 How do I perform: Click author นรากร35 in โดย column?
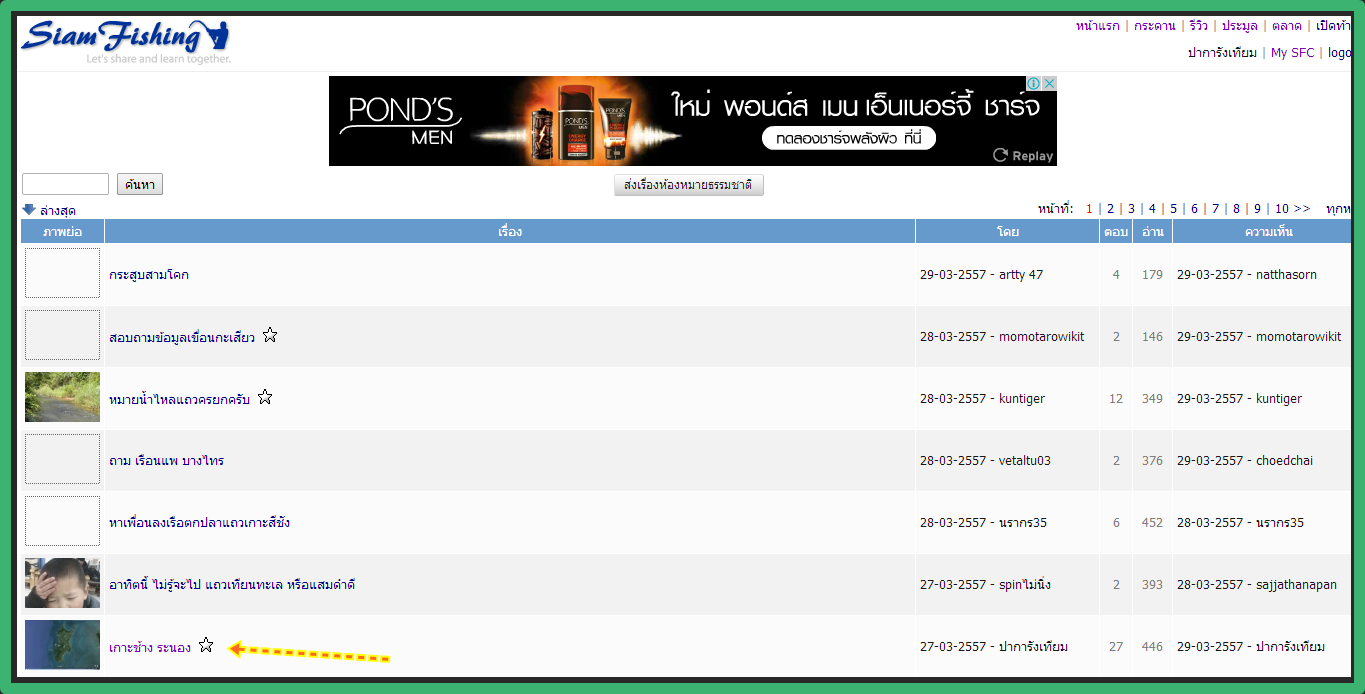point(1023,523)
